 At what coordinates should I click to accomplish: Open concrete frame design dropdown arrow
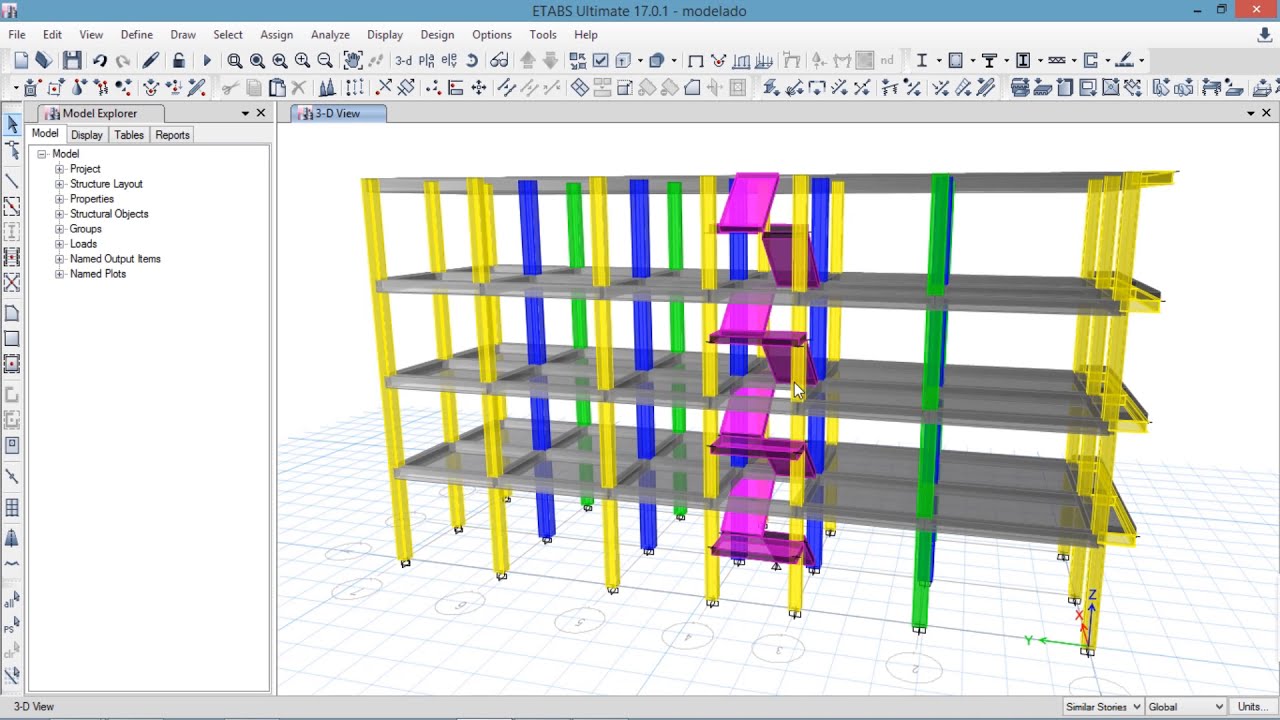coord(1040,61)
